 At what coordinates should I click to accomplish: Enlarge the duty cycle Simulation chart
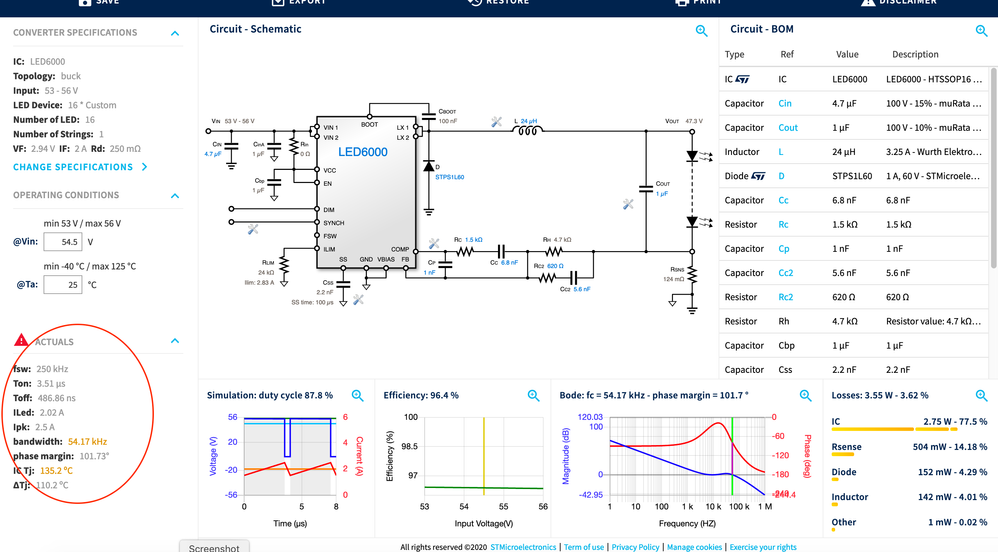pos(358,395)
